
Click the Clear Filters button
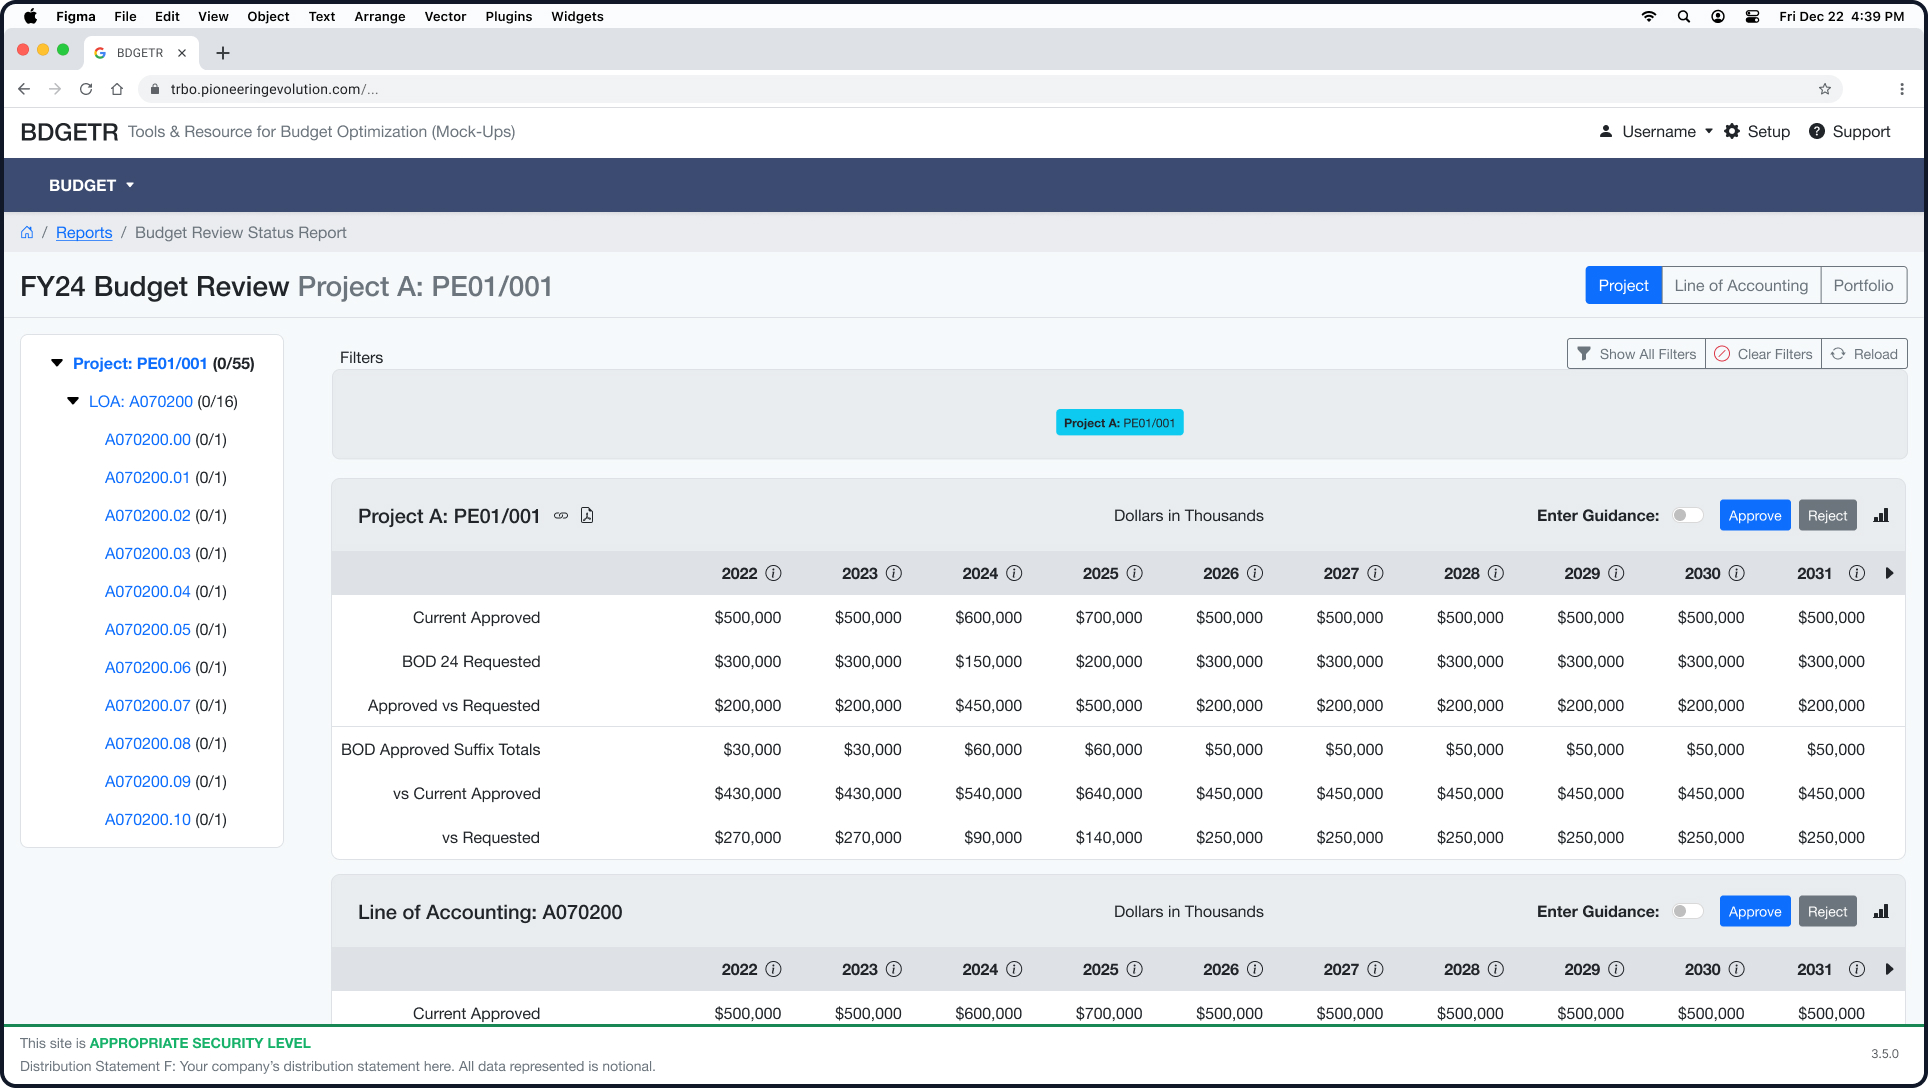click(1763, 354)
